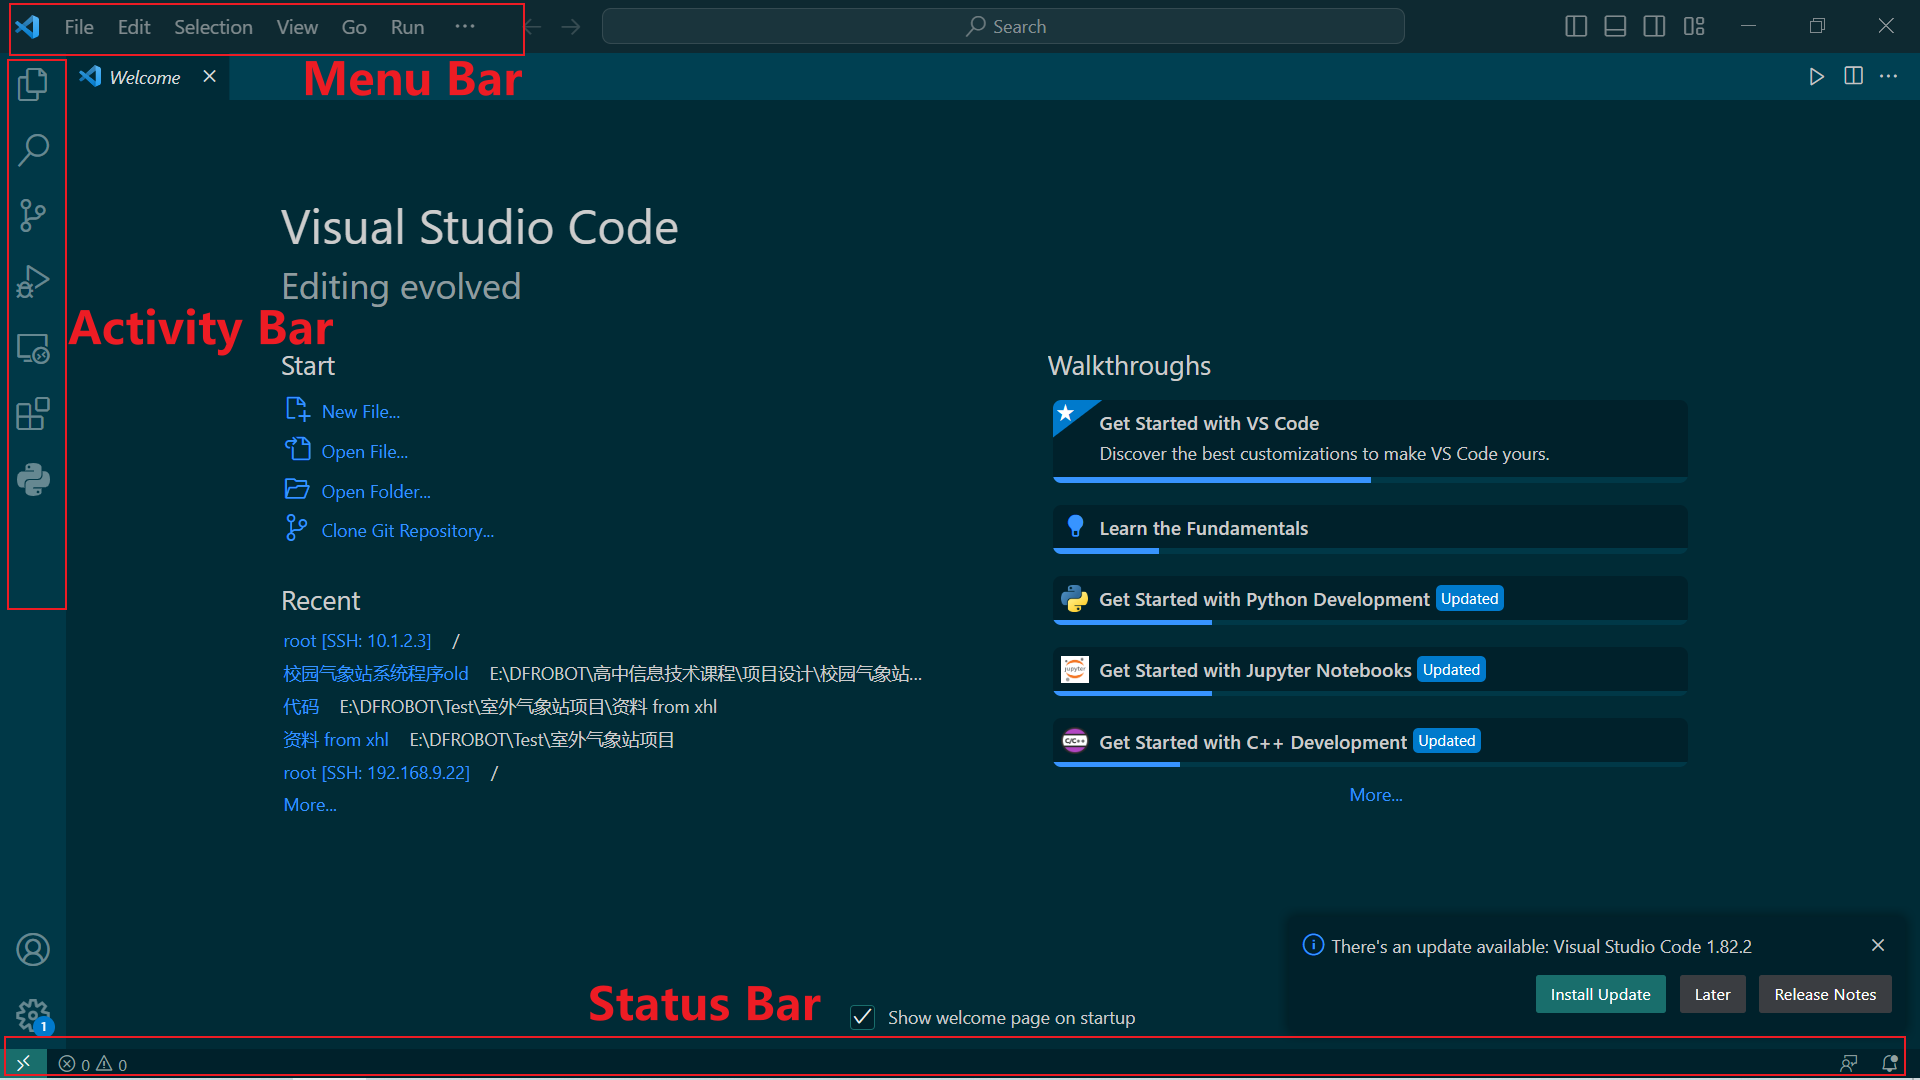Screen dimensions: 1920x1080
Task: Open the Explorer sidebar icon
Action: point(33,84)
